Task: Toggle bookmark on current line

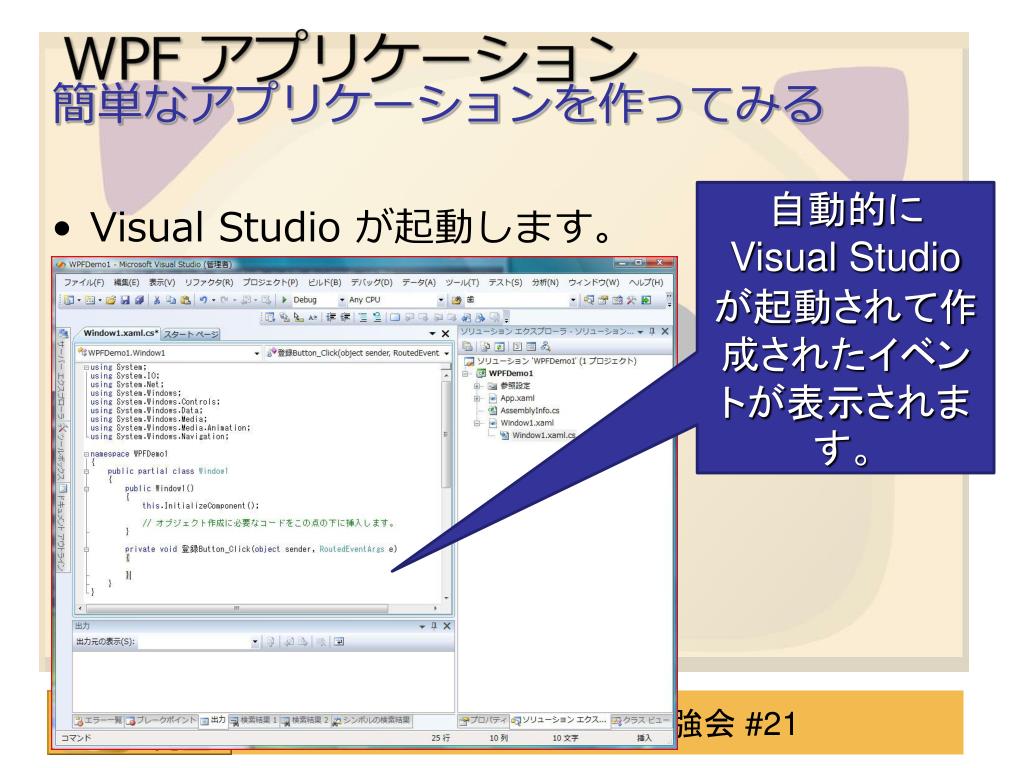Action: (x=394, y=317)
